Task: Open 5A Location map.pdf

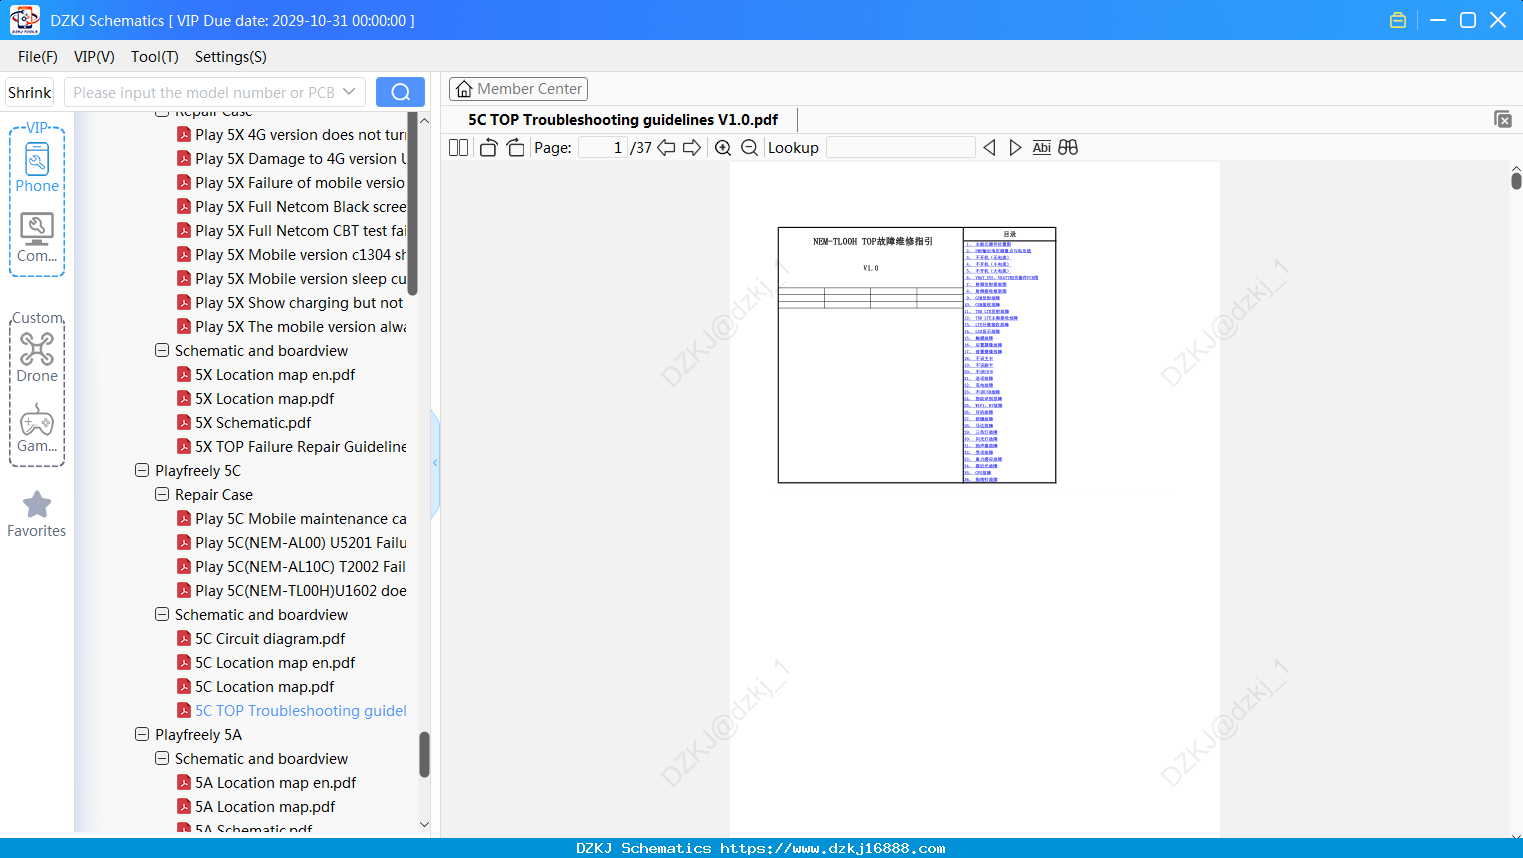Action: pyautogui.click(x=265, y=806)
